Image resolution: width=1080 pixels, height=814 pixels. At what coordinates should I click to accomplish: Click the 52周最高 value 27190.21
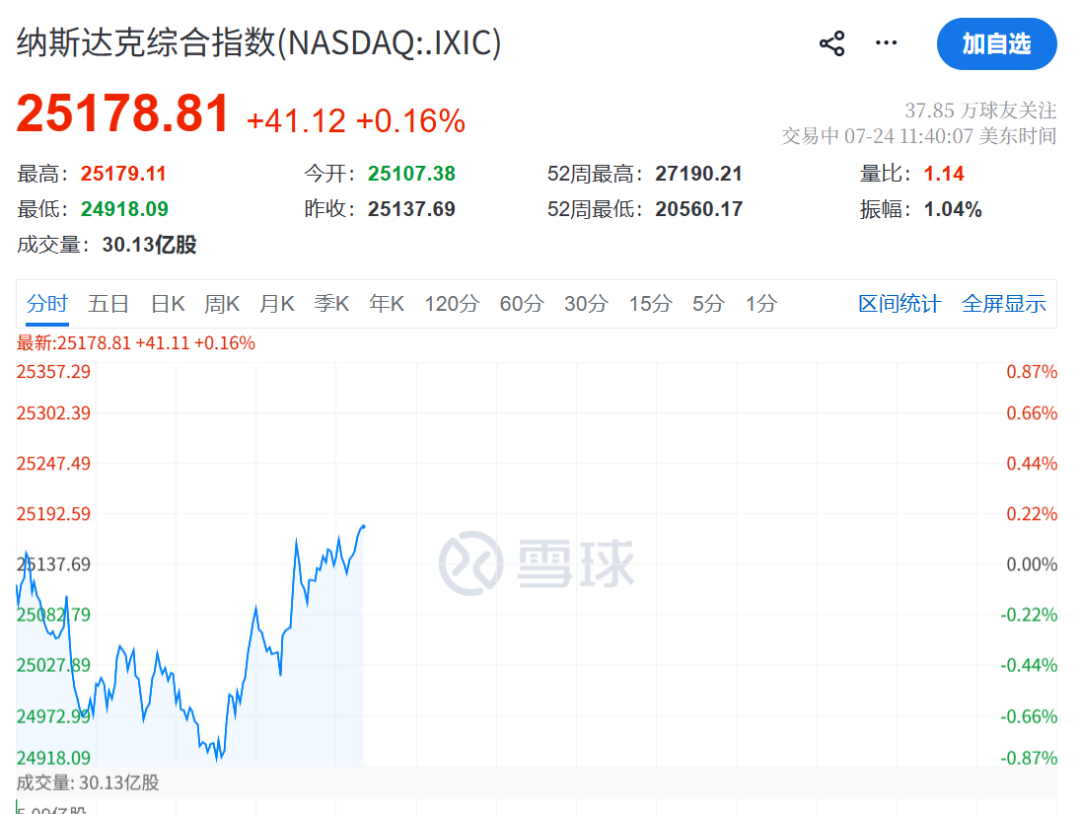698,174
